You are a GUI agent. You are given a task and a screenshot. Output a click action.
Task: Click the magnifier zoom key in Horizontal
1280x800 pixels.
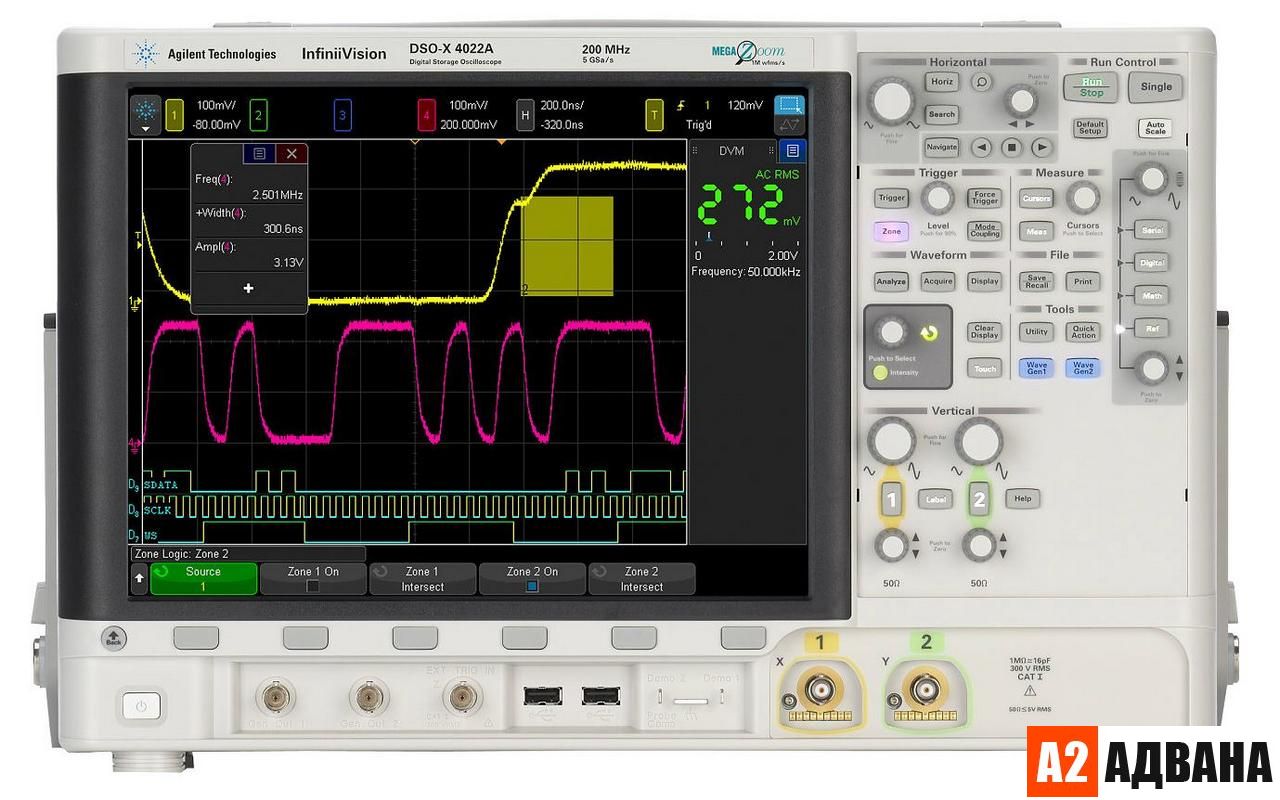click(982, 83)
